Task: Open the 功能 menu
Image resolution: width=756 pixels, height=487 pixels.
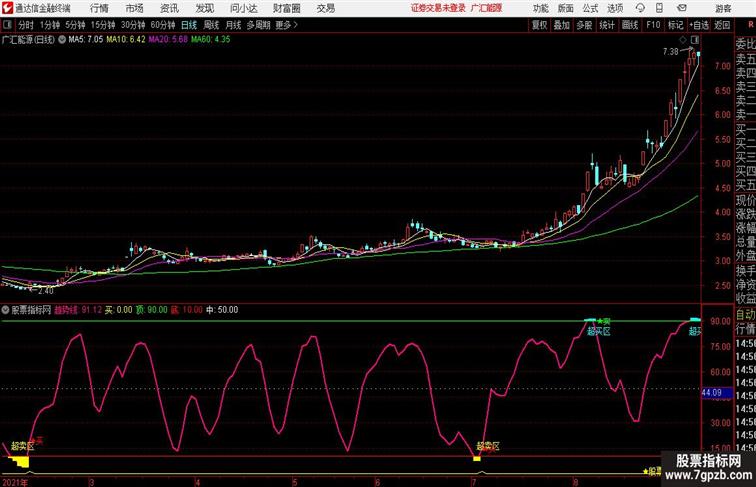Action: pos(540,8)
